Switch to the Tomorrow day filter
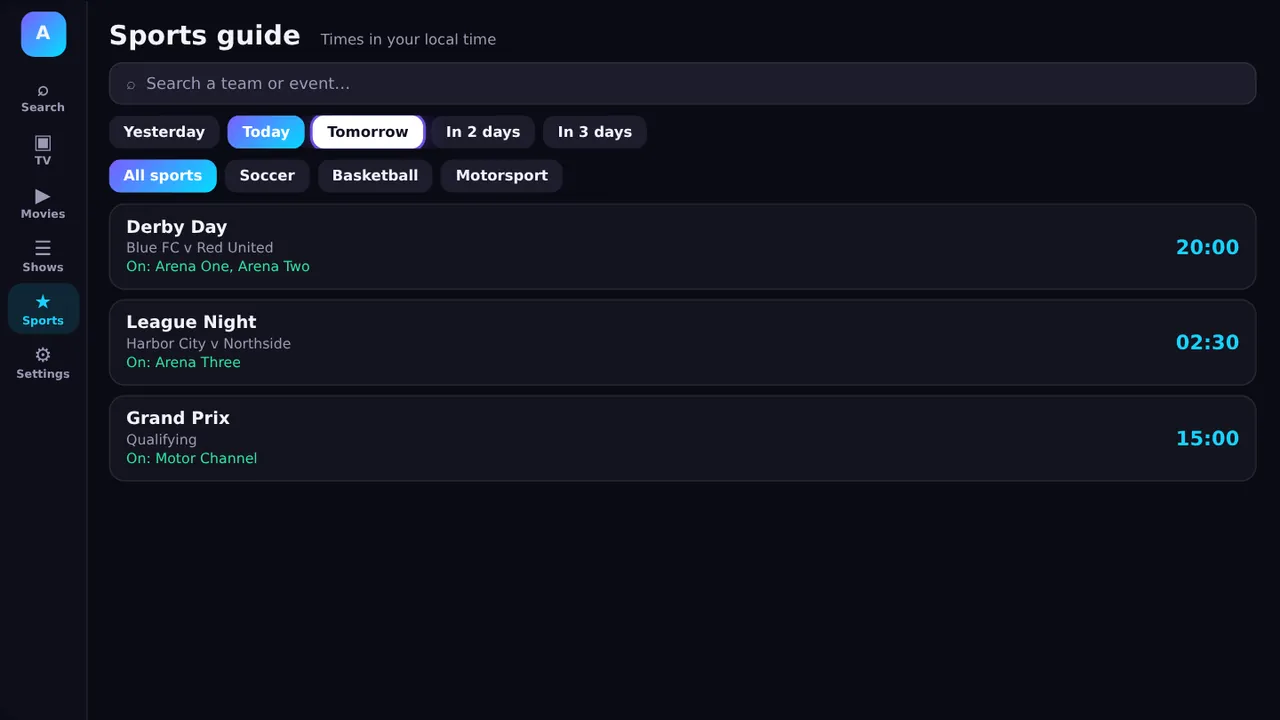This screenshot has width=1280, height=720. tap(368, 132)
